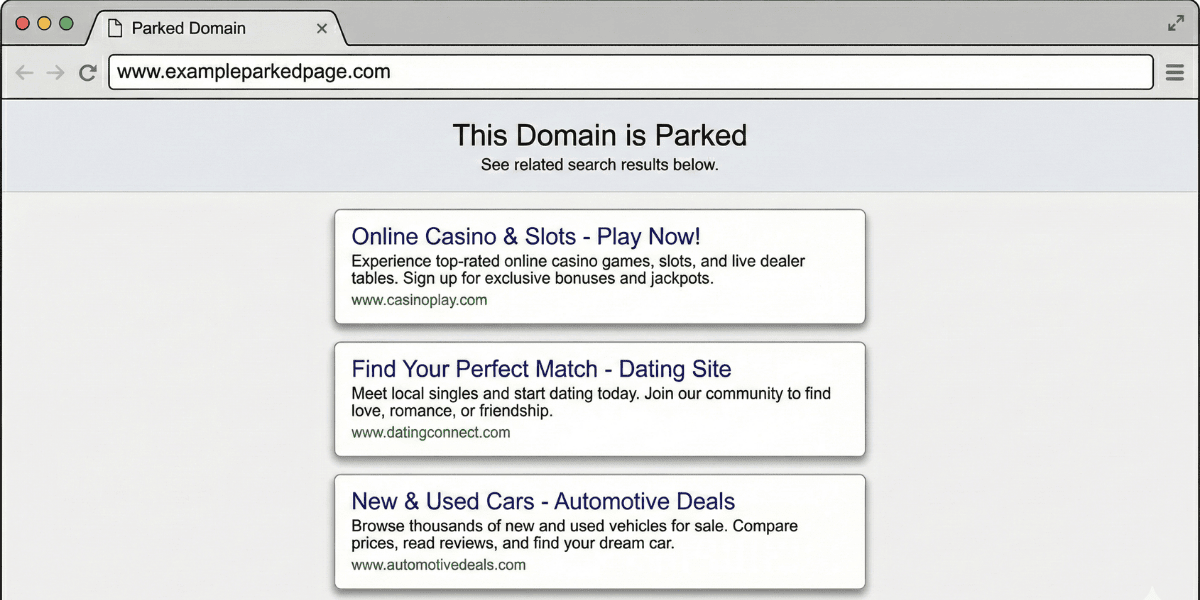Click the www.casinoplay.com URL
This screenshot has height=600, width=1200.
coord(418,299)
